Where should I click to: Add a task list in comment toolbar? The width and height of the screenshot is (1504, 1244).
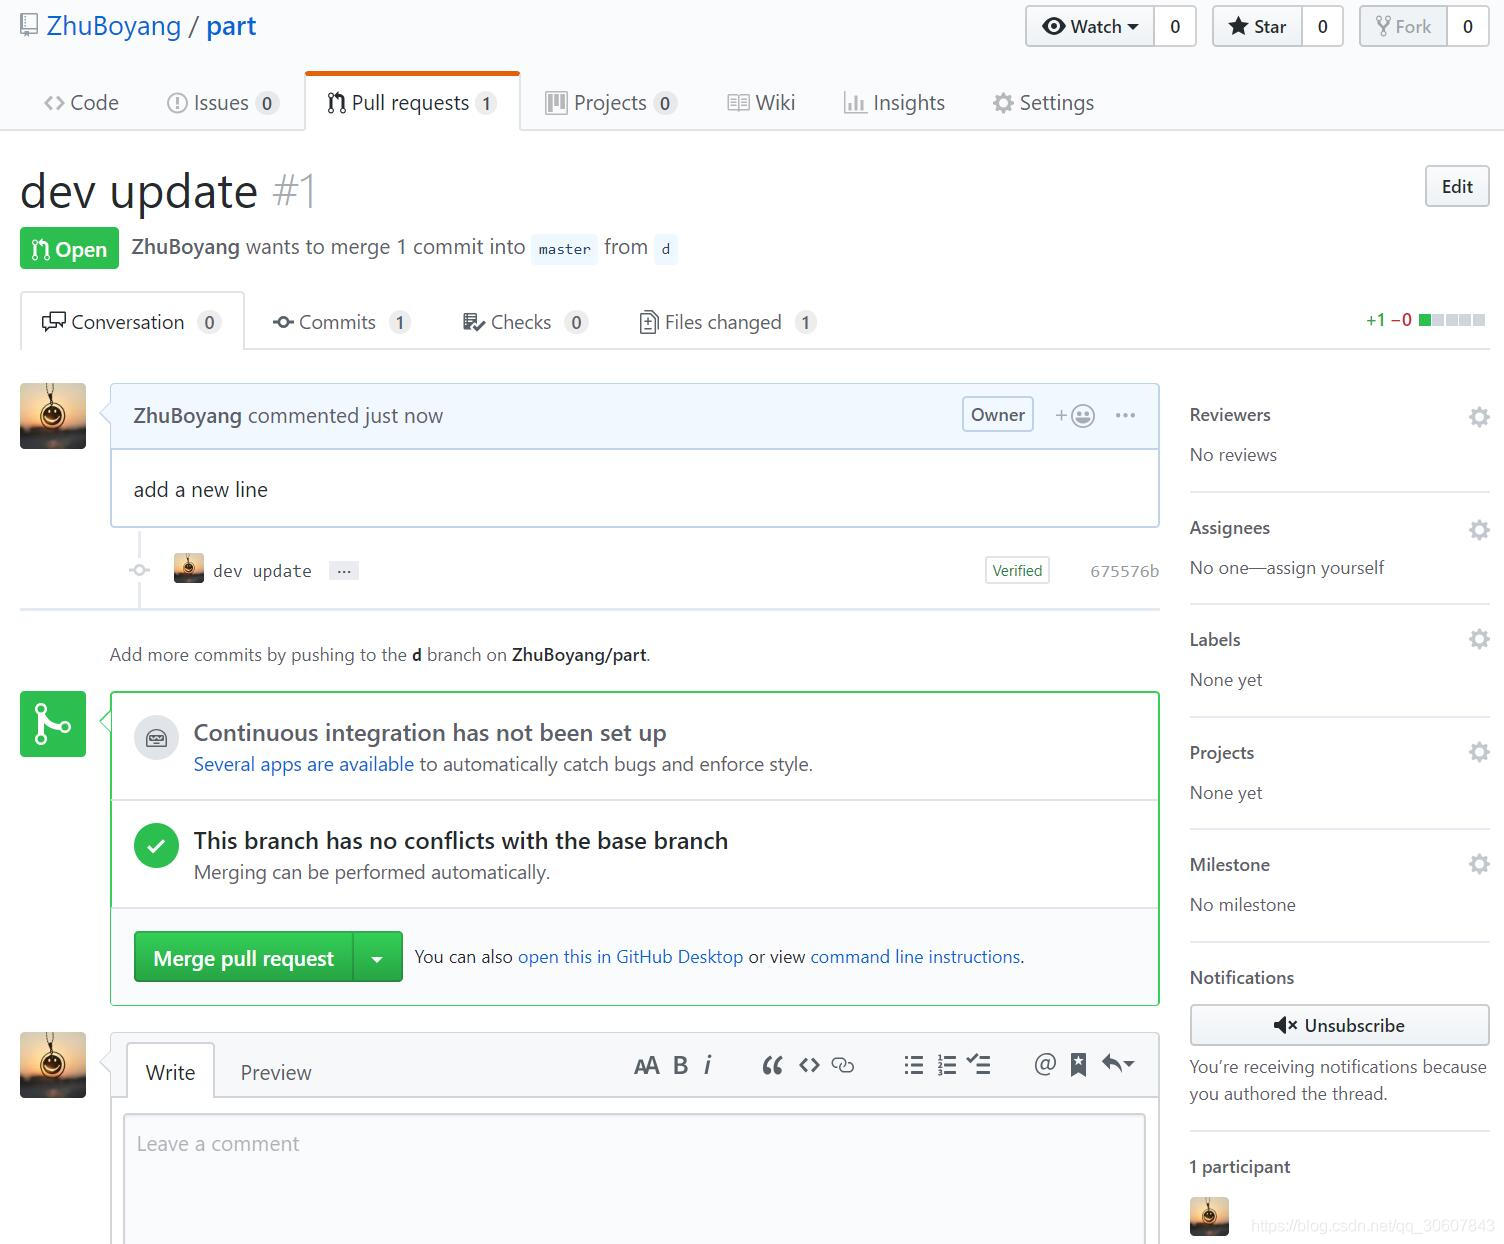pyautogui.click(x=979, y=1065)
